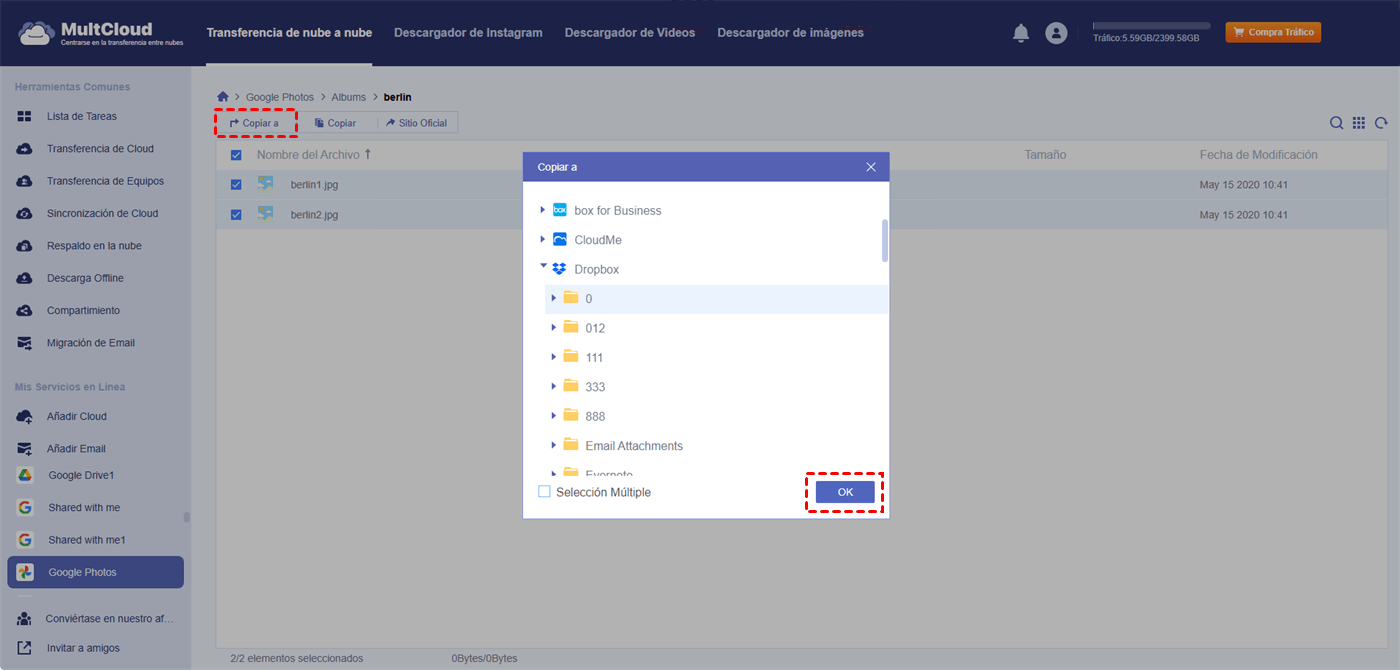Click the box for Business icon
Image resolution: width=1400 pixels, height=670 pixels.
560,210
